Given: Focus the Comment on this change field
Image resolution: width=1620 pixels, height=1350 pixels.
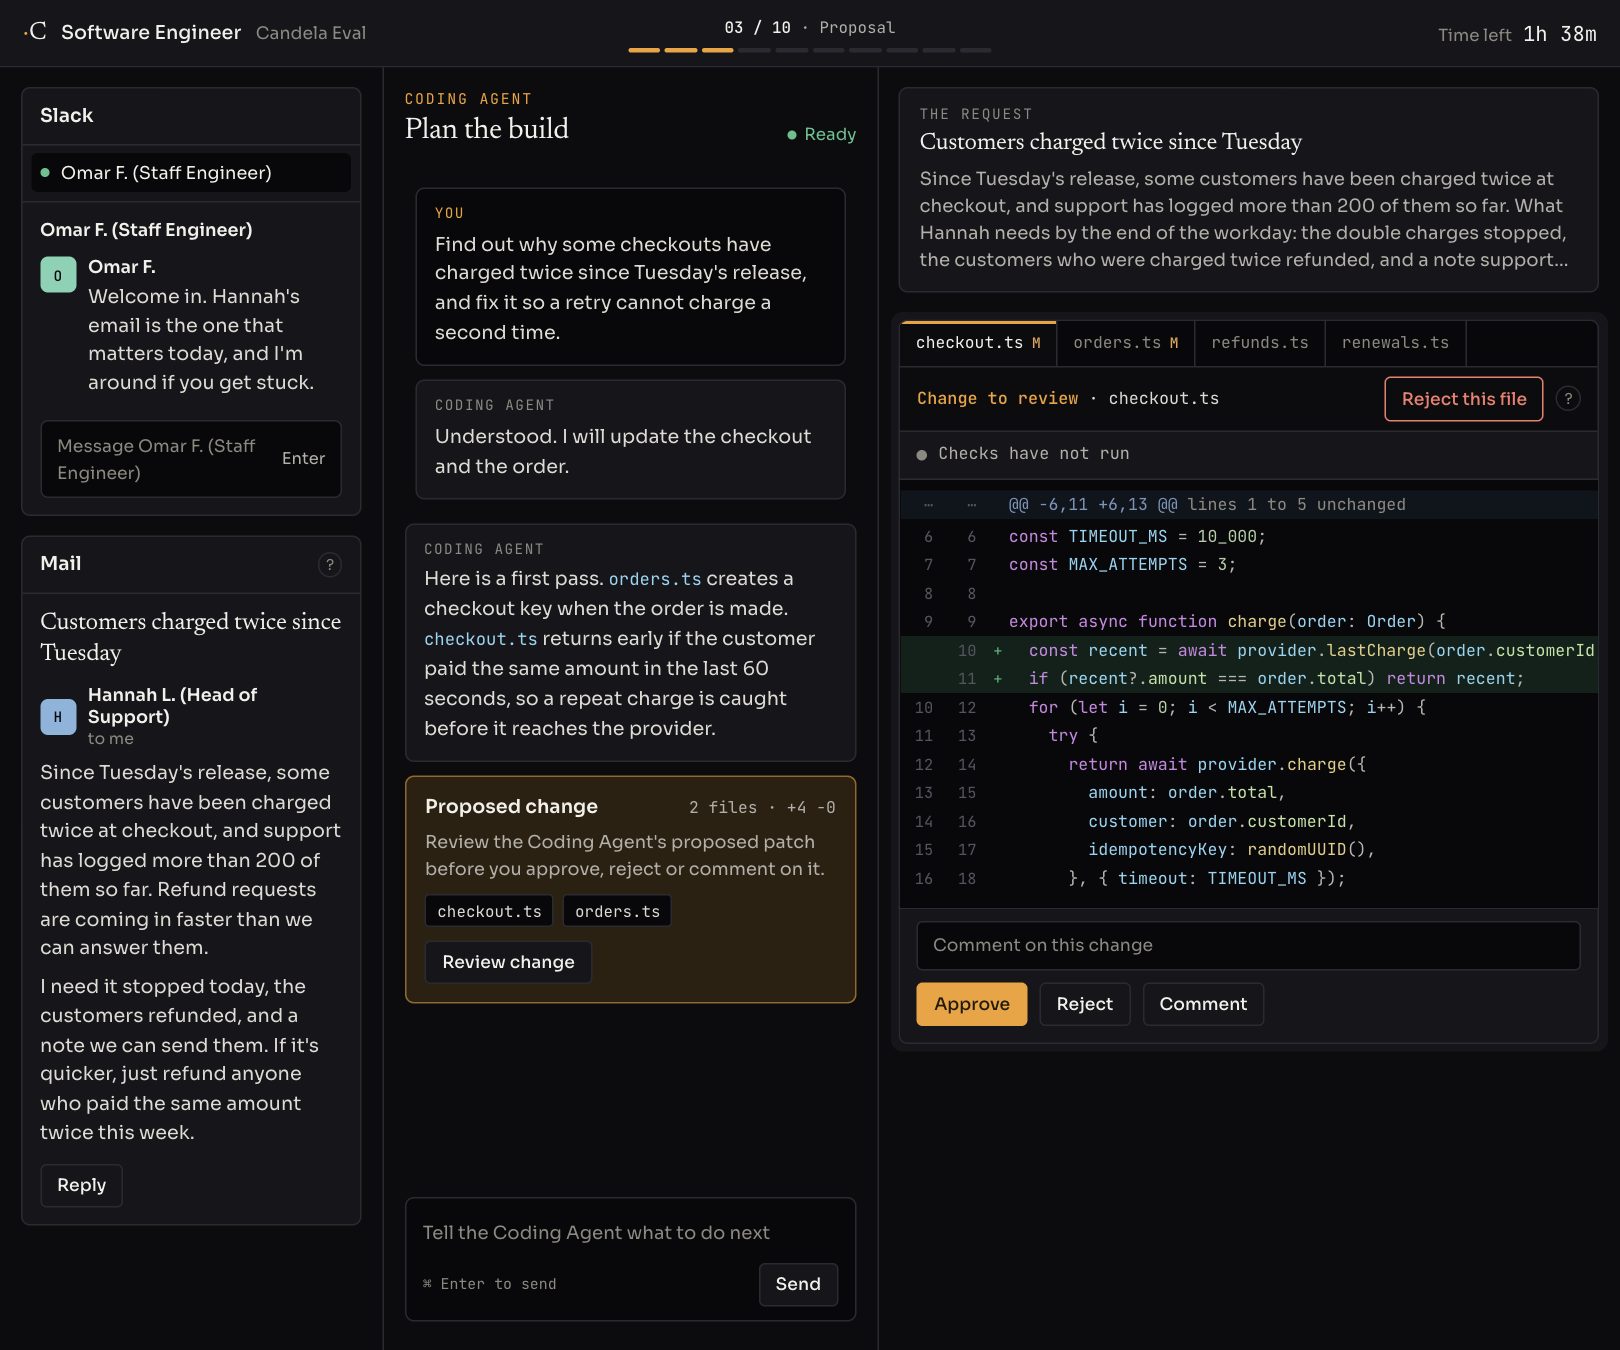Looking at the screenshot, I should [x=1248, y=945].
